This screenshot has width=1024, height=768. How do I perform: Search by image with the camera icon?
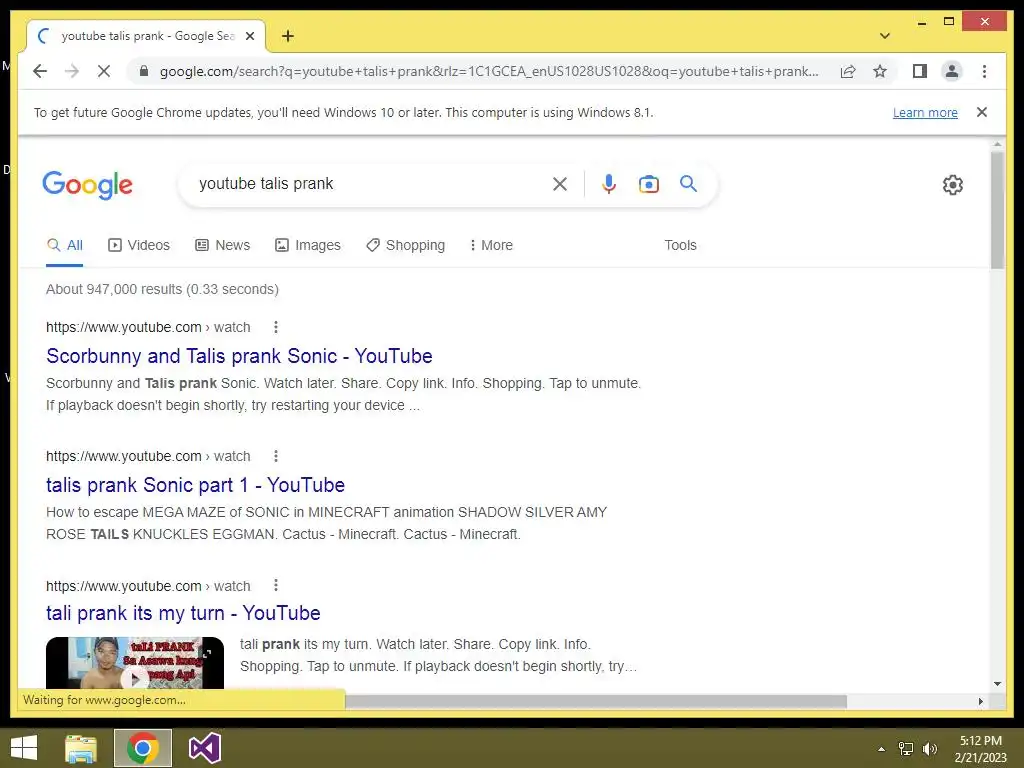click(648, 184)
